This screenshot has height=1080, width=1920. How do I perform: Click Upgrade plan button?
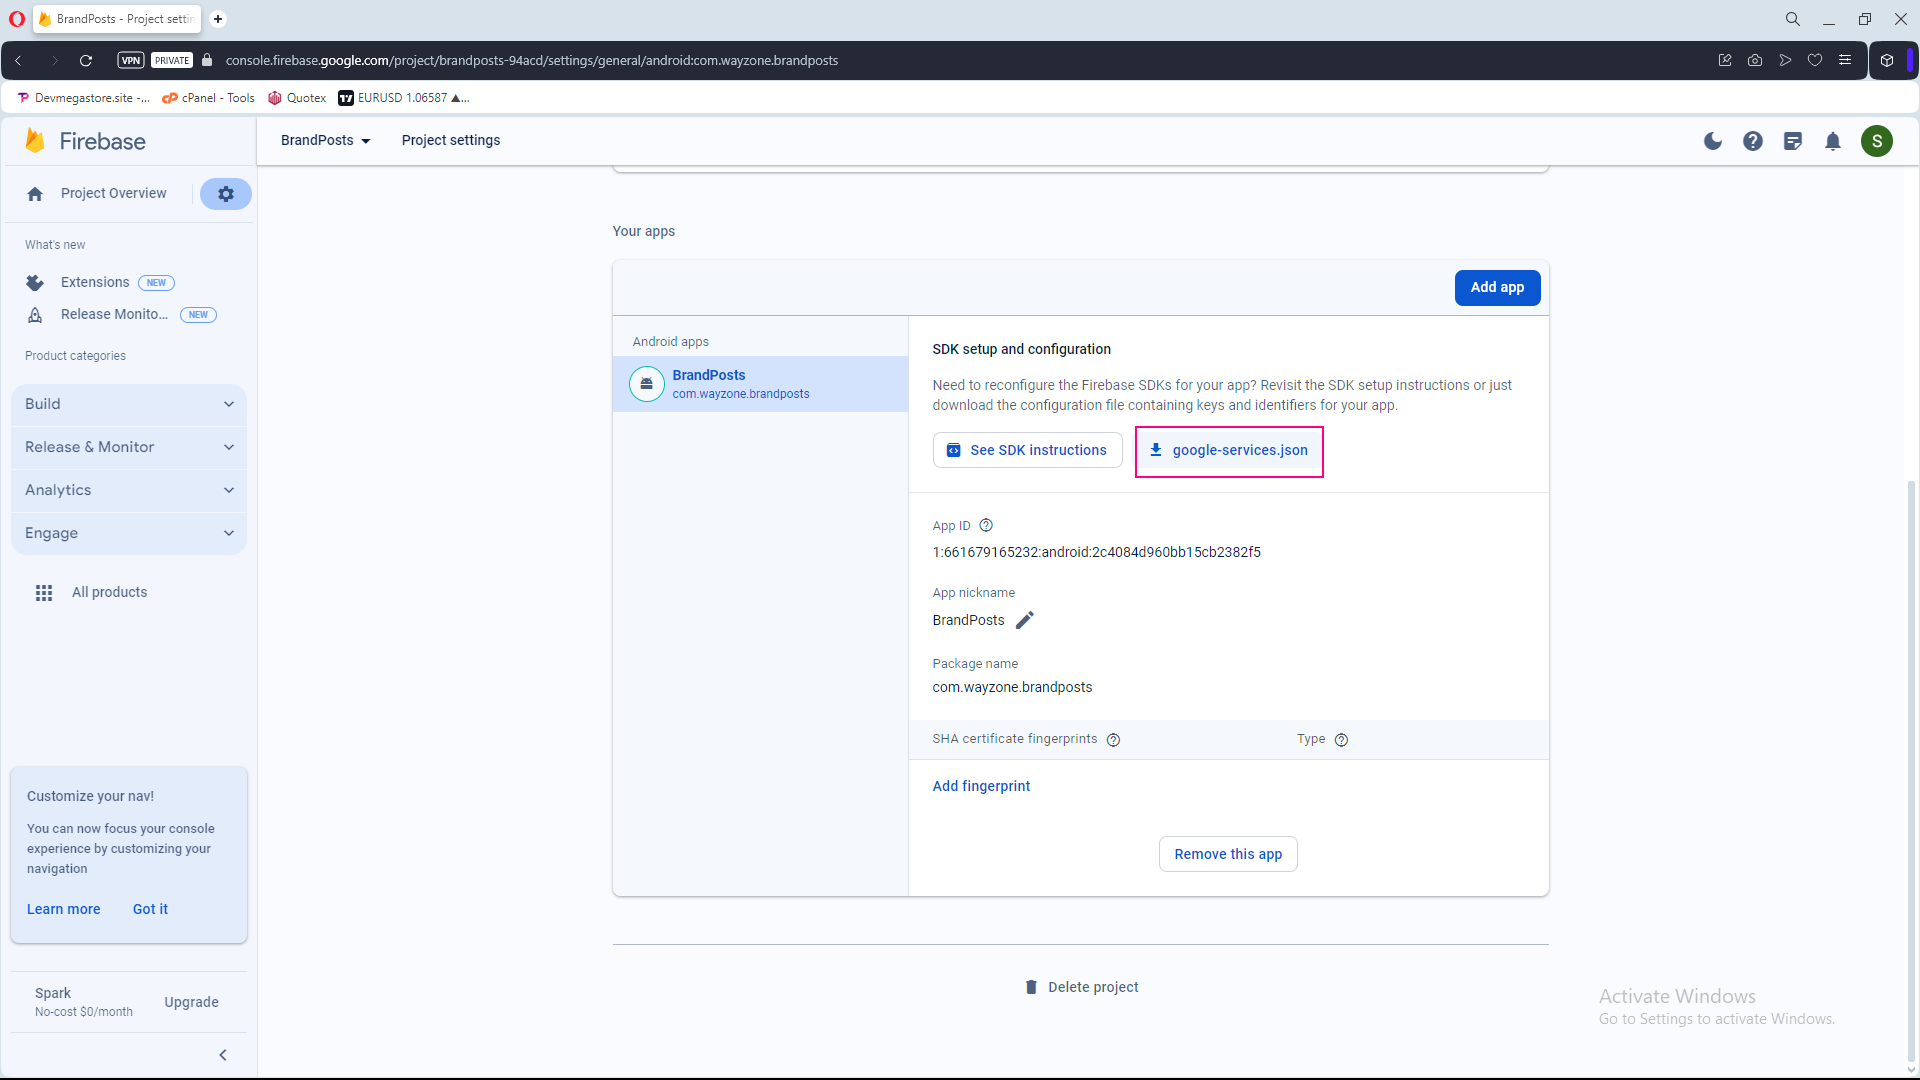(x=191, y=1002)
